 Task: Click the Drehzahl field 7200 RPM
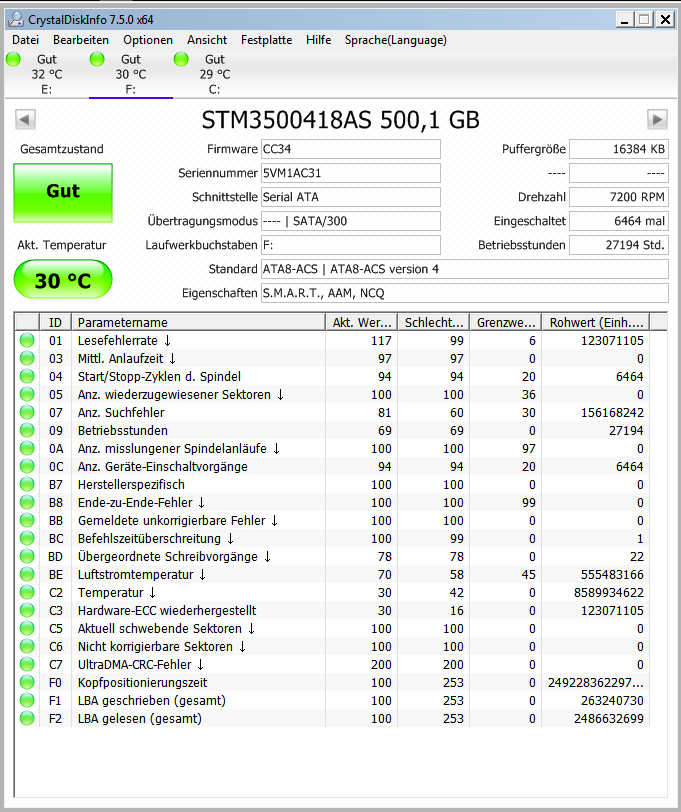click(619, 197)
